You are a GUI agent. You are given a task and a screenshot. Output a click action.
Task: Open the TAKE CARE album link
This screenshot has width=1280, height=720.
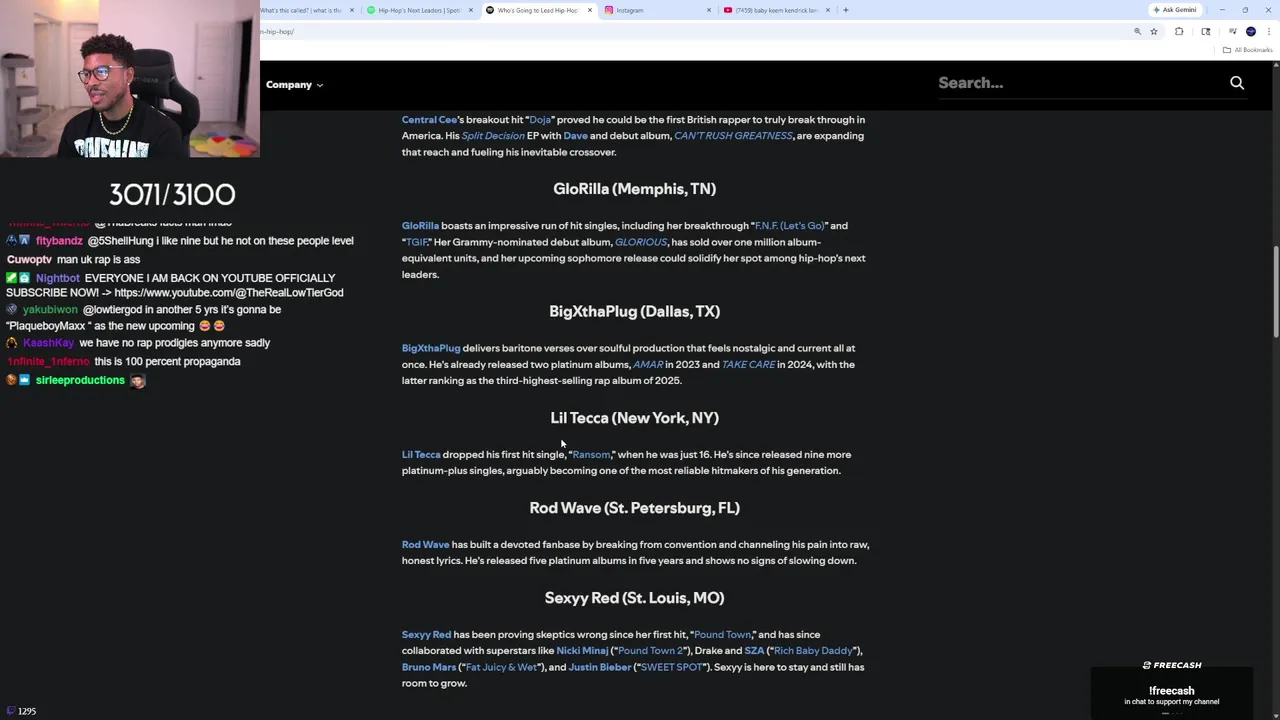[x=748, y=365]
